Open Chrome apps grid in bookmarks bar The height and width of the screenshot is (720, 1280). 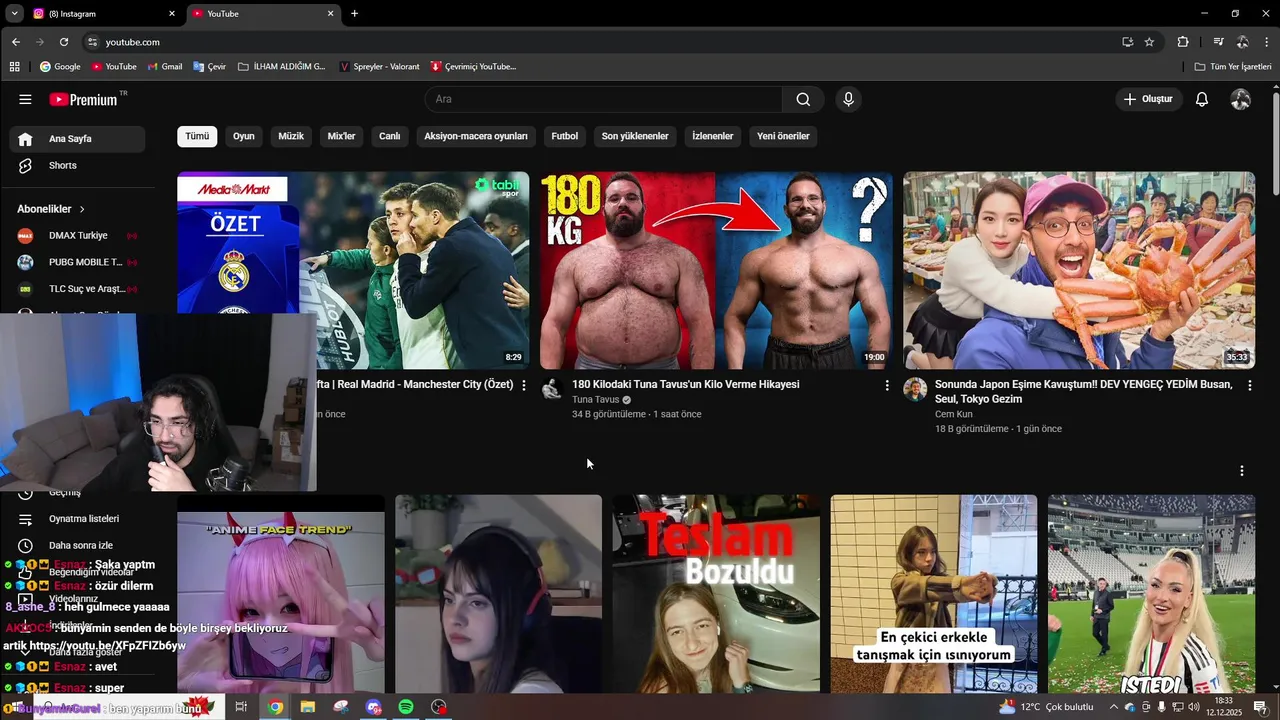14,67
